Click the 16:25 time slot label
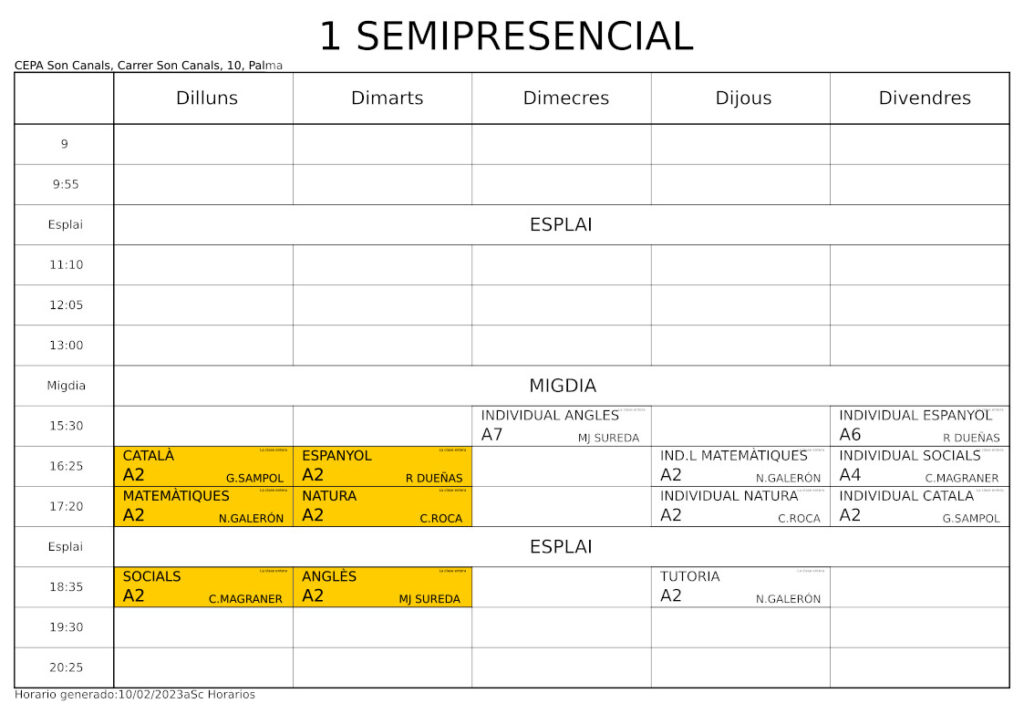 coord(65,466)
